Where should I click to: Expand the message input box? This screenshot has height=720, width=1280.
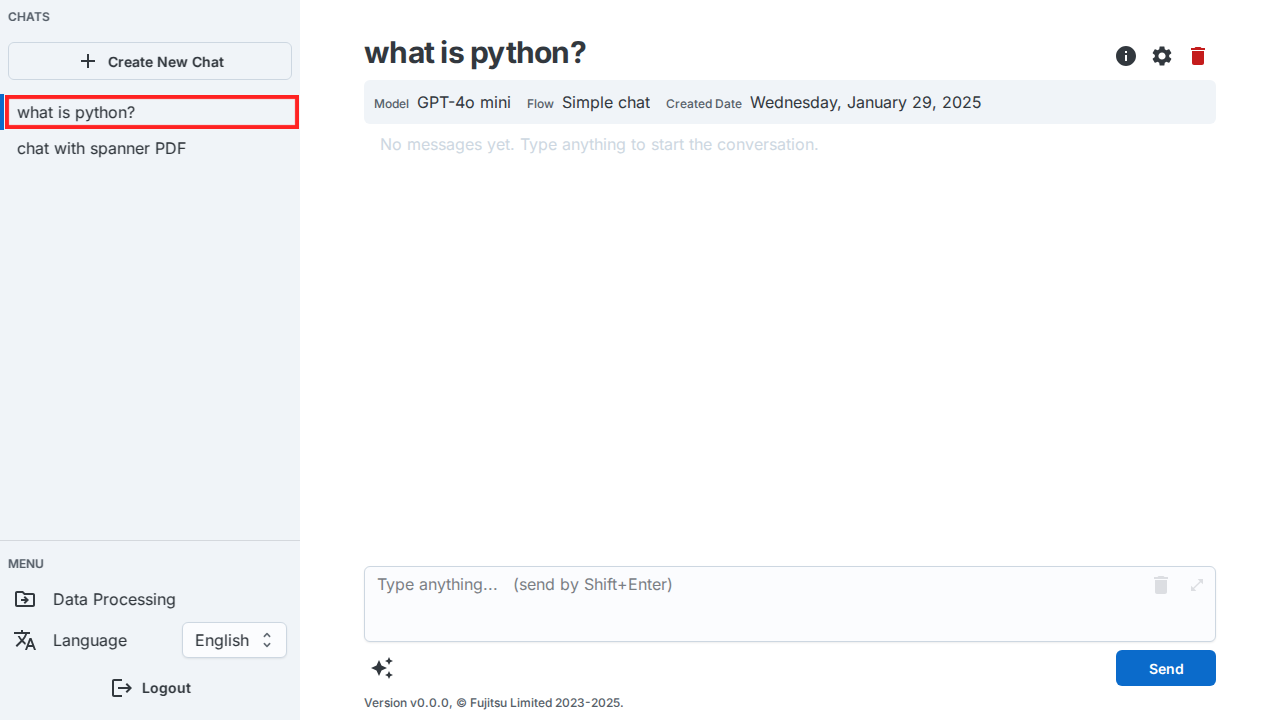pos(1197,585)
